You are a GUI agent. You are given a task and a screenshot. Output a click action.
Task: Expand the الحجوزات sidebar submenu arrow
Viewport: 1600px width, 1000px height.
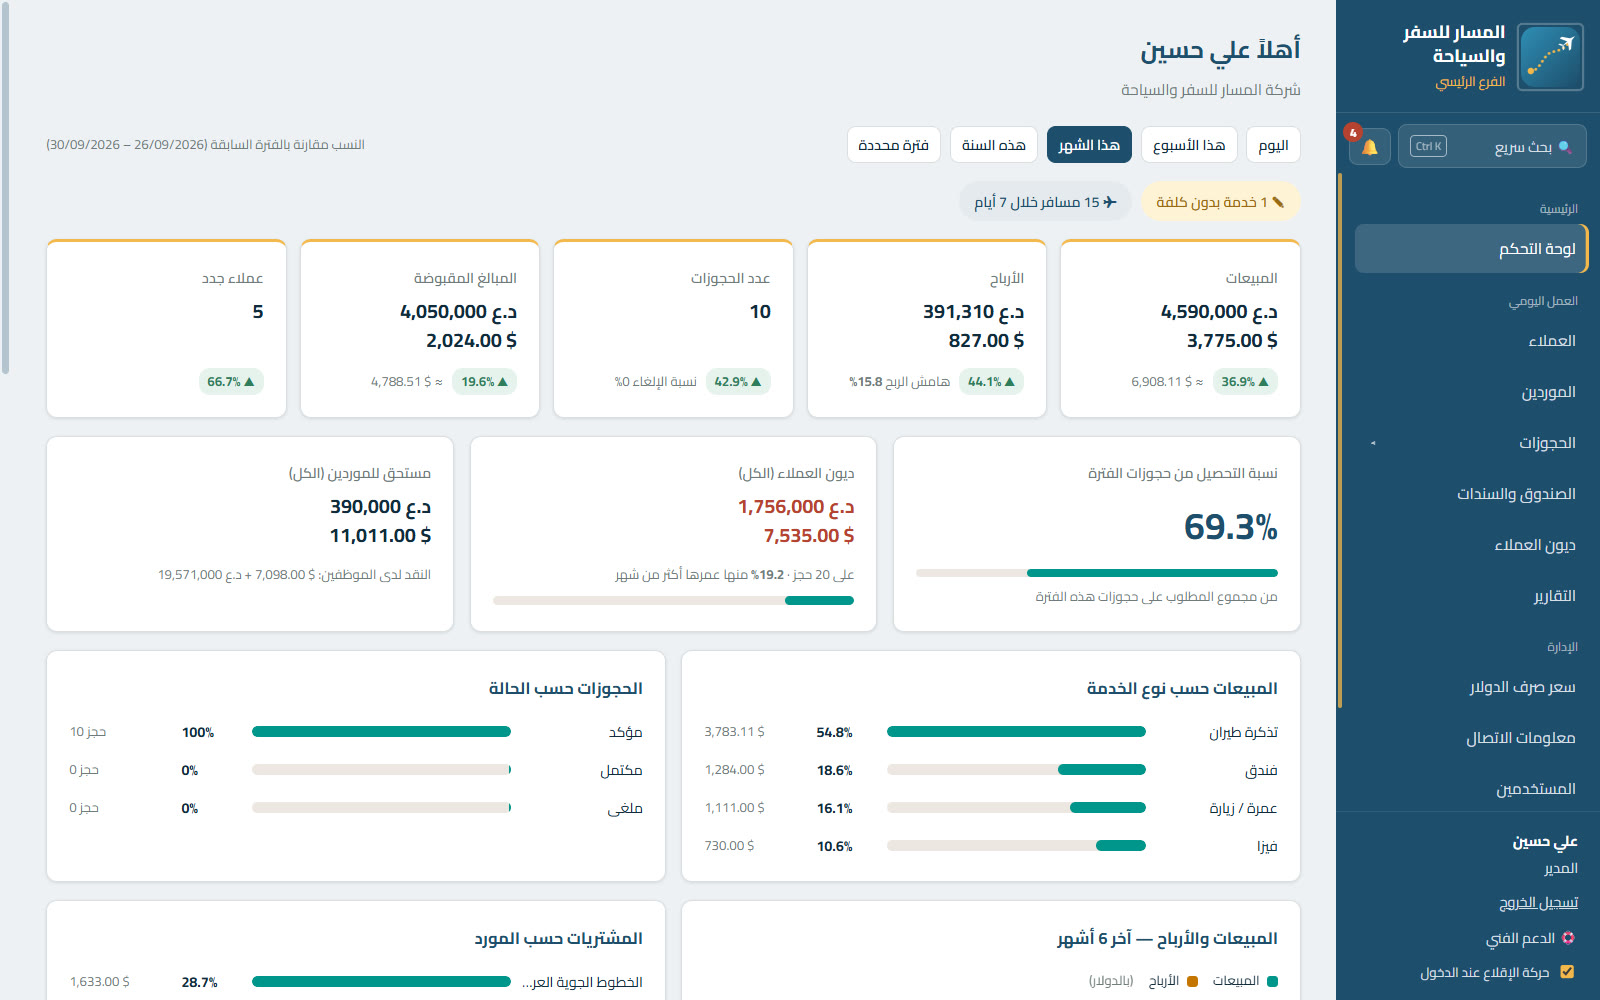point(1373,443)
